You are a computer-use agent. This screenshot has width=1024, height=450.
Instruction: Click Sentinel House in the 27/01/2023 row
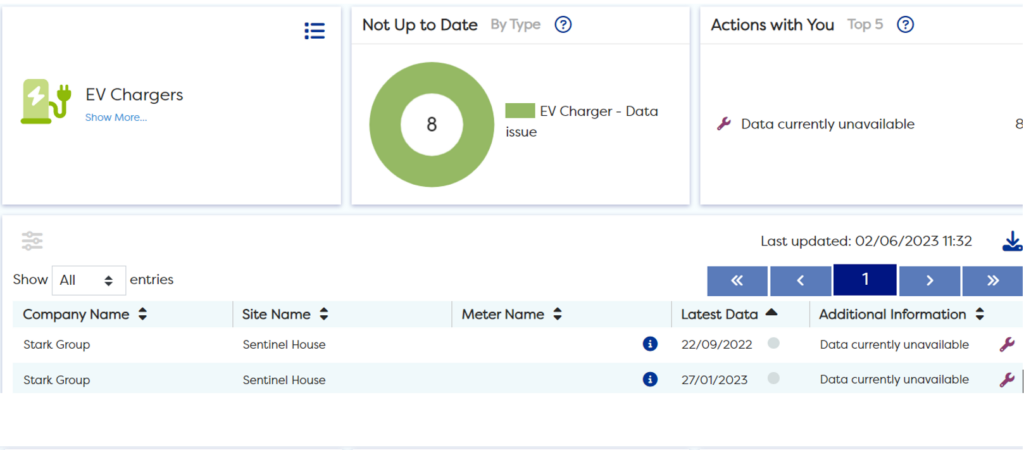(284, 379)
